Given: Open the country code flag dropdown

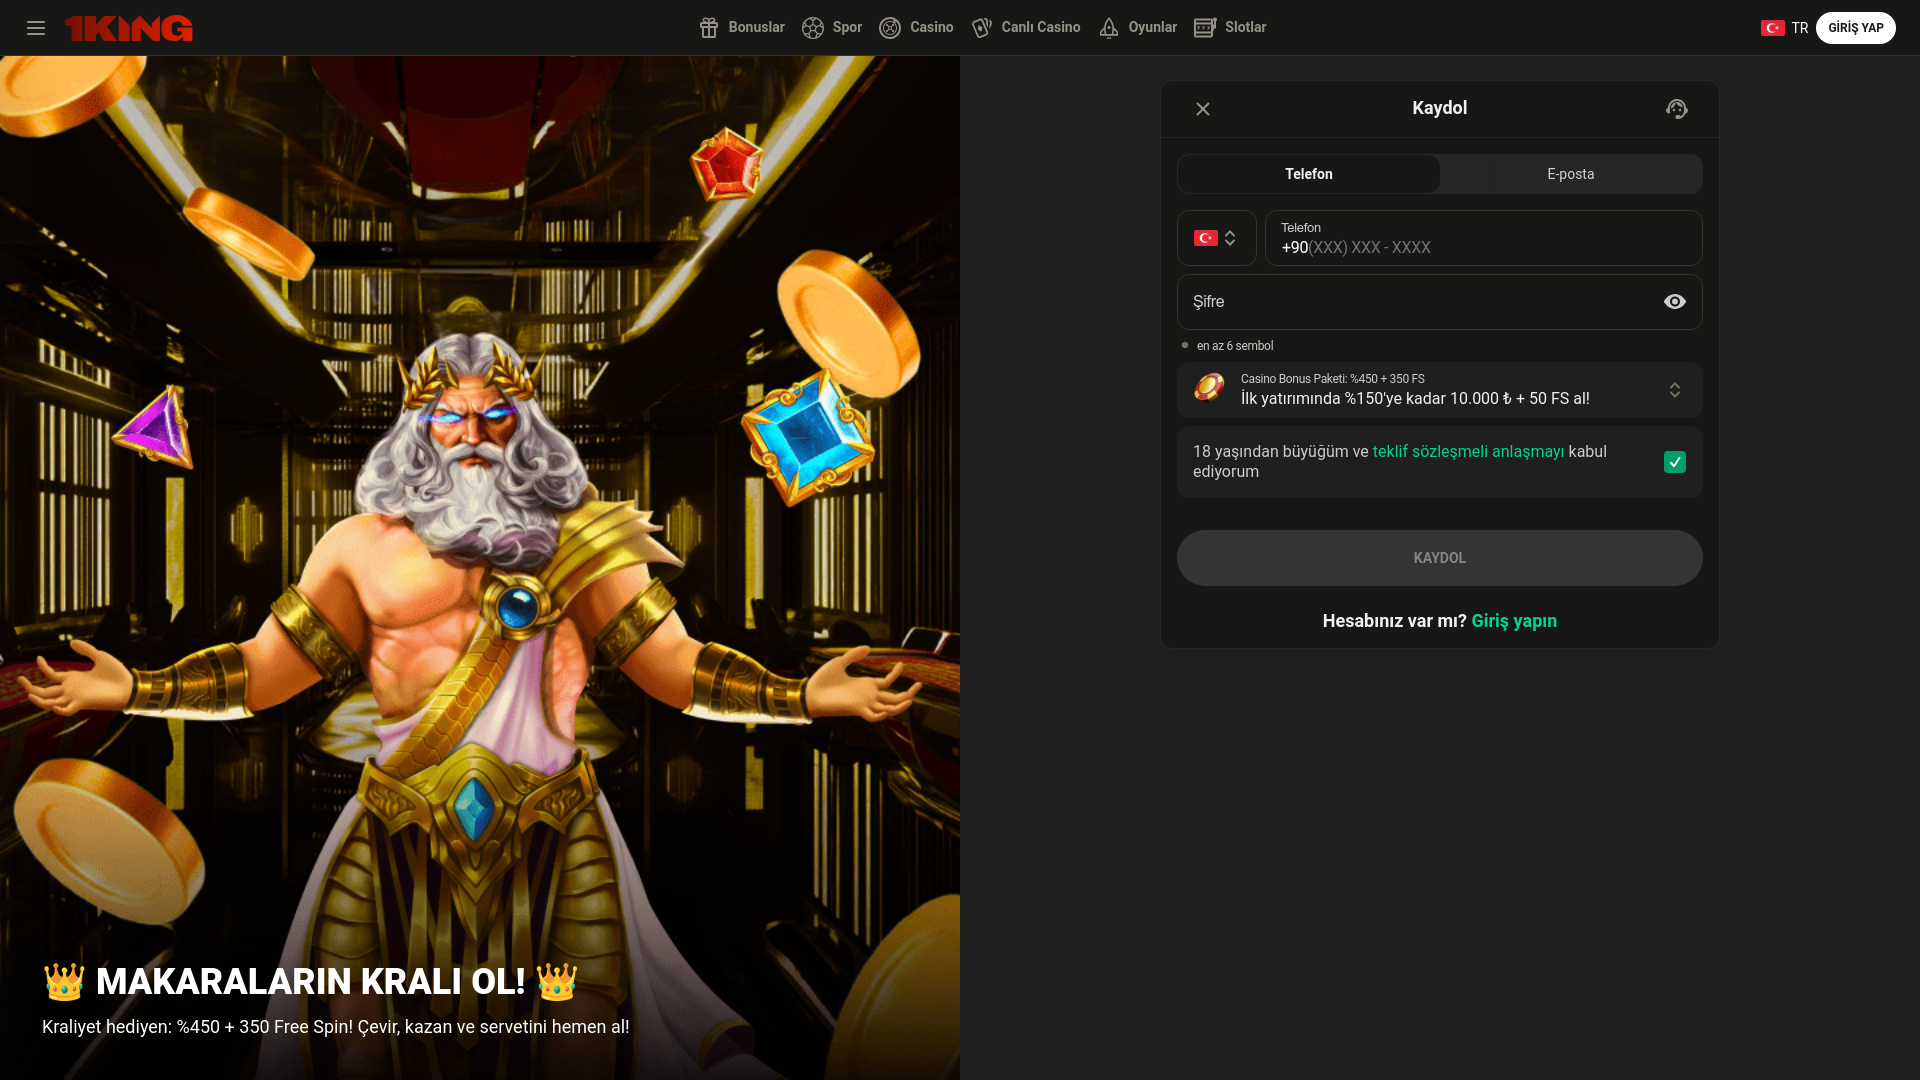Looking at the screenshot, I should [1216, 238].
